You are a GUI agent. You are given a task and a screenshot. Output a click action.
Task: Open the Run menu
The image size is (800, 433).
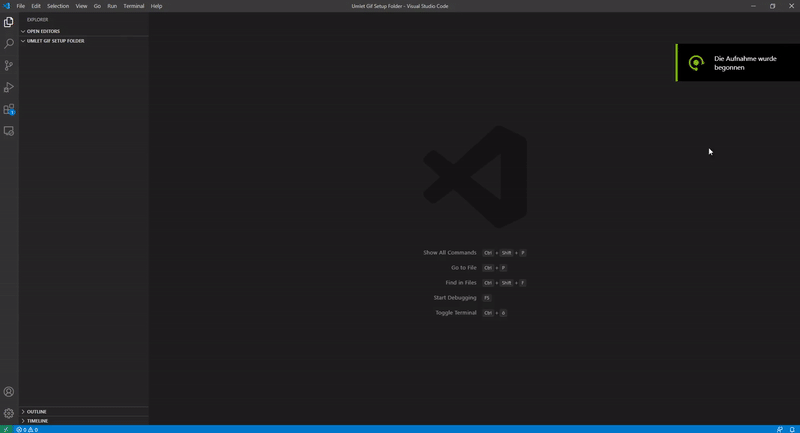point(112,6)
